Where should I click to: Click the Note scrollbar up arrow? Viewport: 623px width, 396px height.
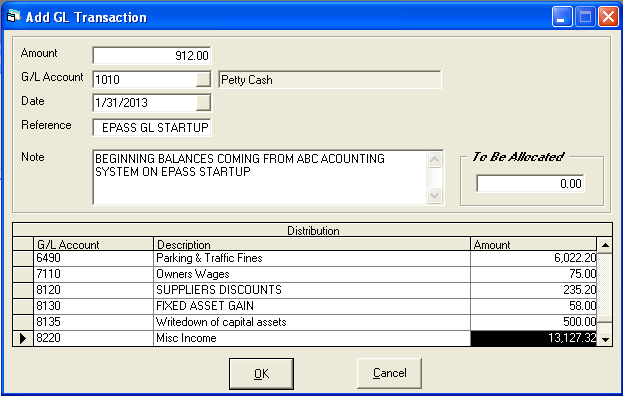click(435, 160)
